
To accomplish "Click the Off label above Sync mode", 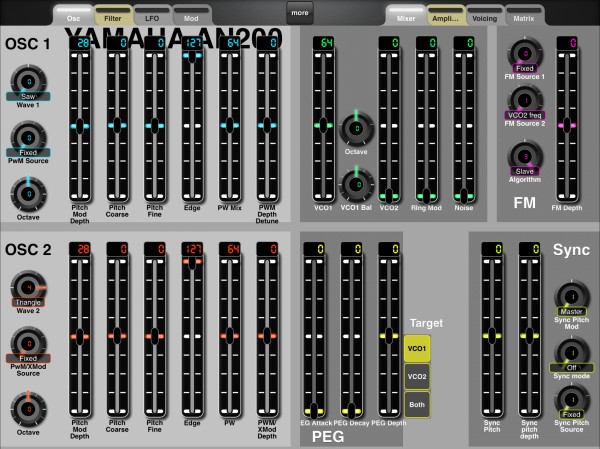I will coord(571,367).
